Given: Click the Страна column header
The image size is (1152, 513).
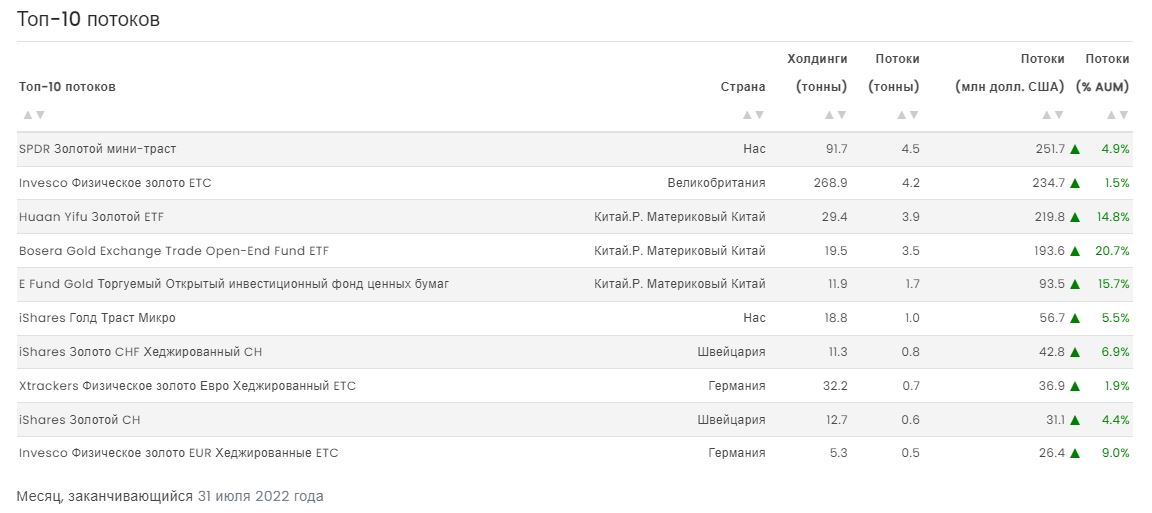Looking at the screenshot, I should 743,86.
